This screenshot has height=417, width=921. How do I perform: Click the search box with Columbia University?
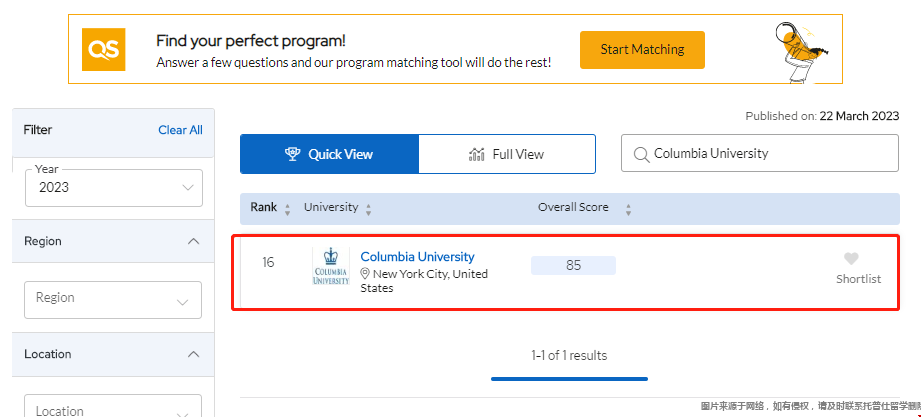coord(760,153)
